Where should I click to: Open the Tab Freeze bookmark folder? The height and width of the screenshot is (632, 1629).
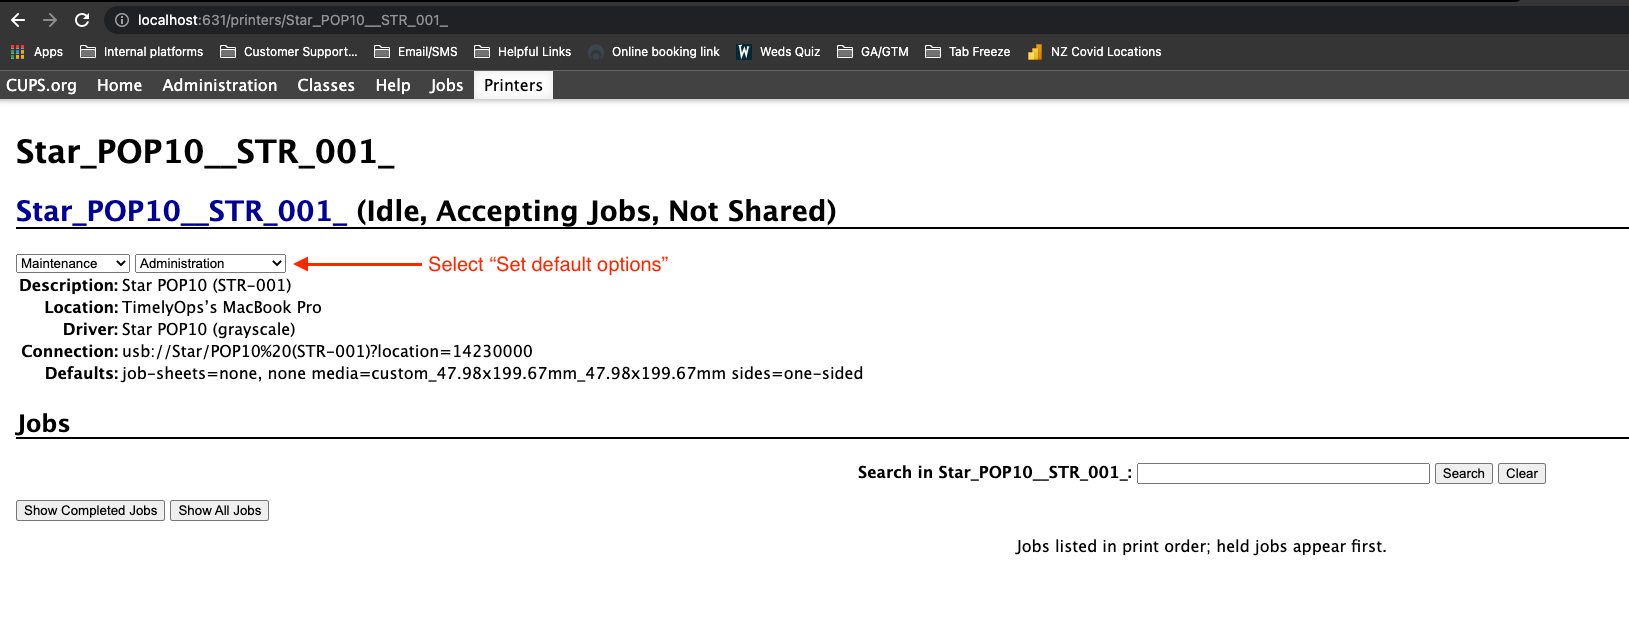click(x=968, y=52)
